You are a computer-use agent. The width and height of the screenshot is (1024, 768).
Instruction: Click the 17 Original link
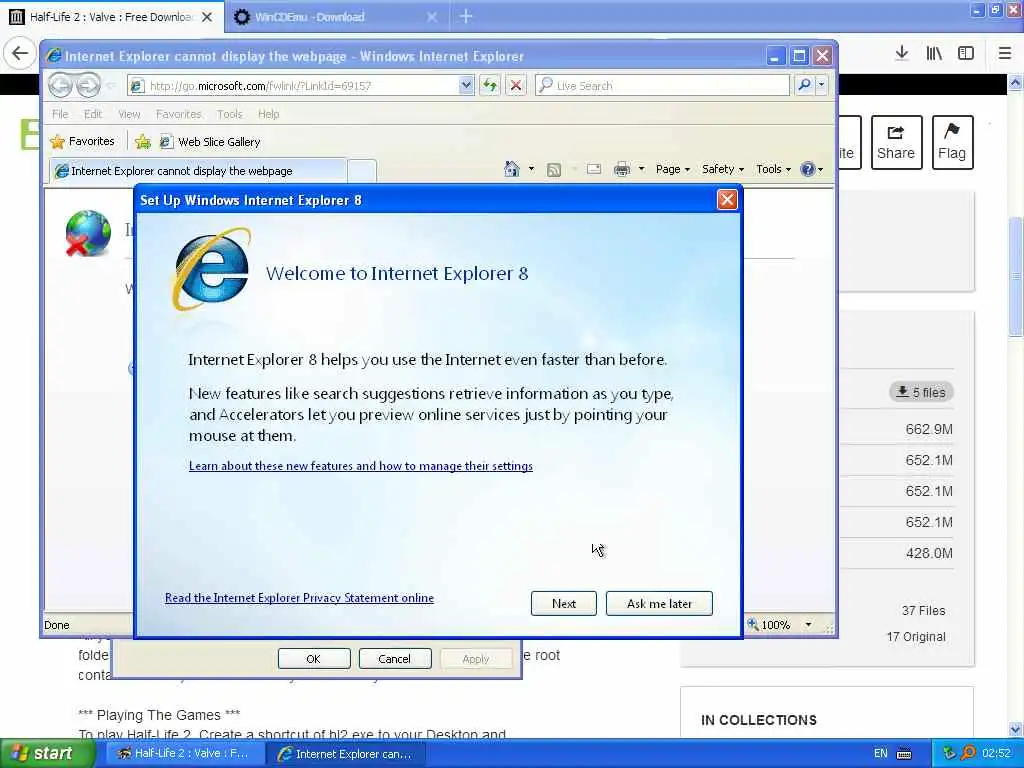click(916, 637)
